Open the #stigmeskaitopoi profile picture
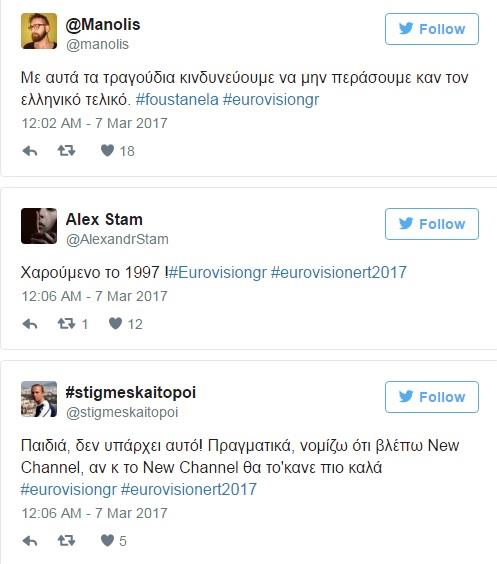This screenshot has height=564, width=497. coord(39,399)
